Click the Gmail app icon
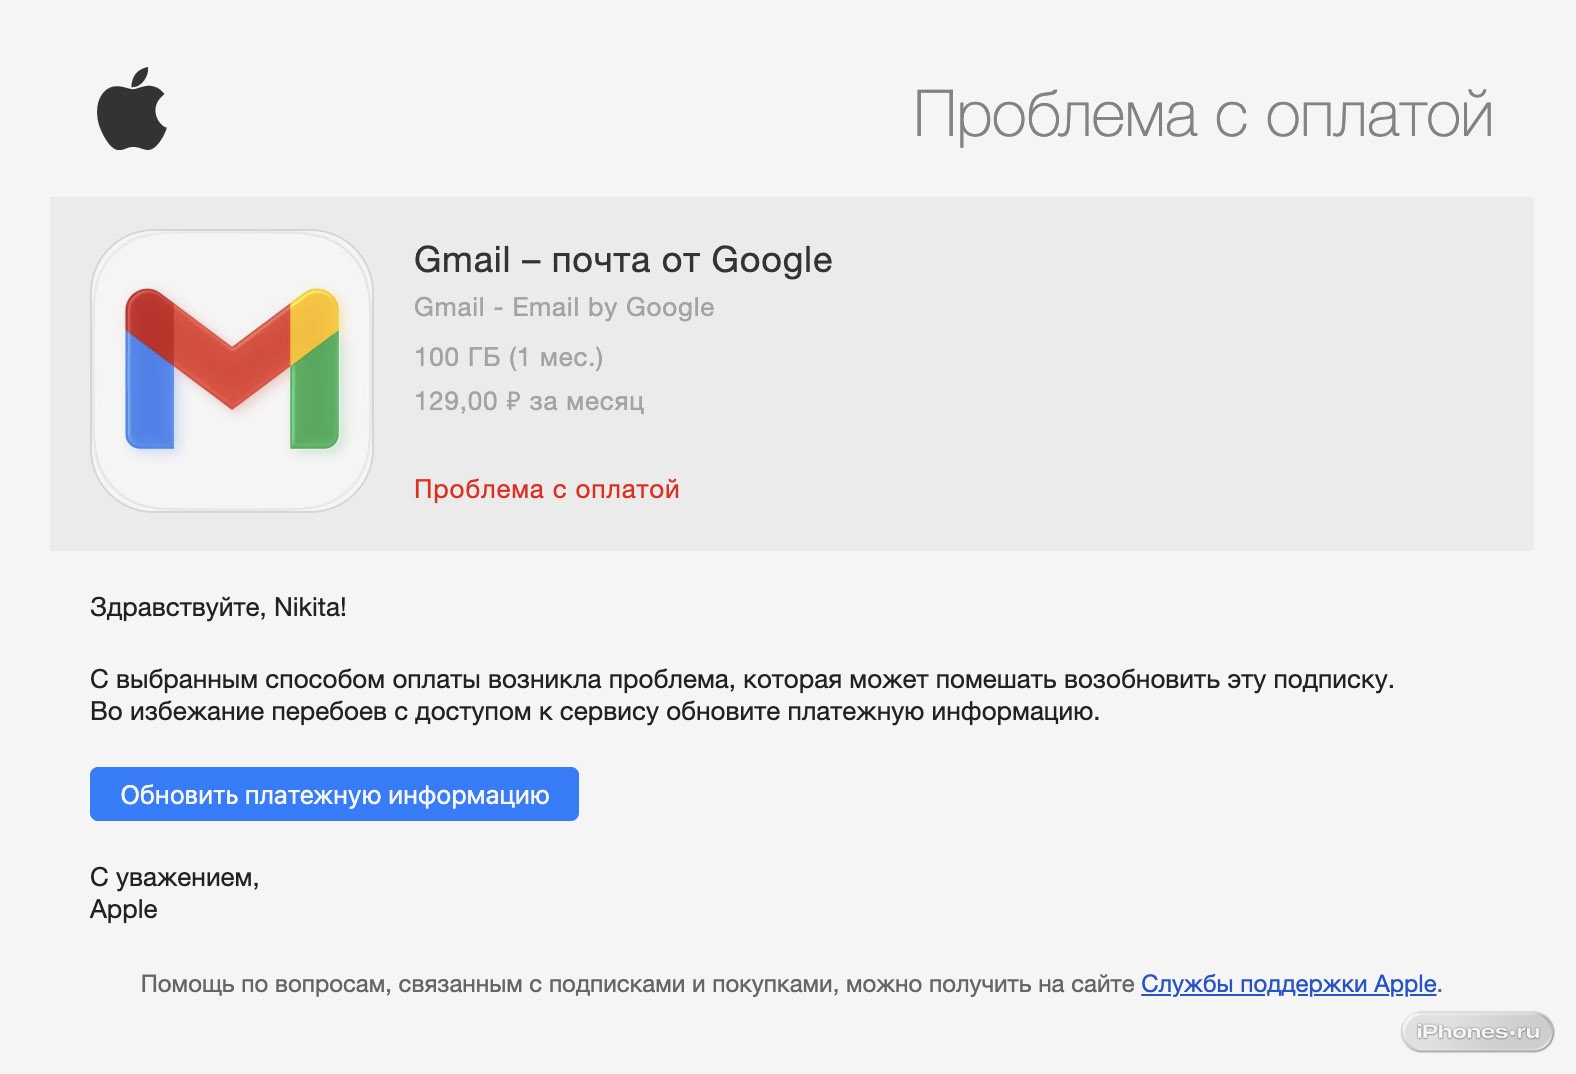 pos(232,371)
